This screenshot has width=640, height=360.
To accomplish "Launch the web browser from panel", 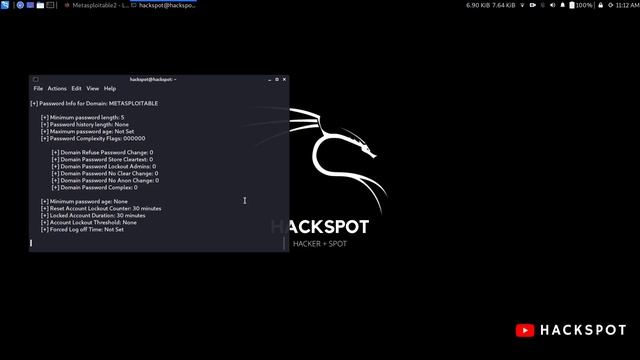I will [x=20, y=5].
